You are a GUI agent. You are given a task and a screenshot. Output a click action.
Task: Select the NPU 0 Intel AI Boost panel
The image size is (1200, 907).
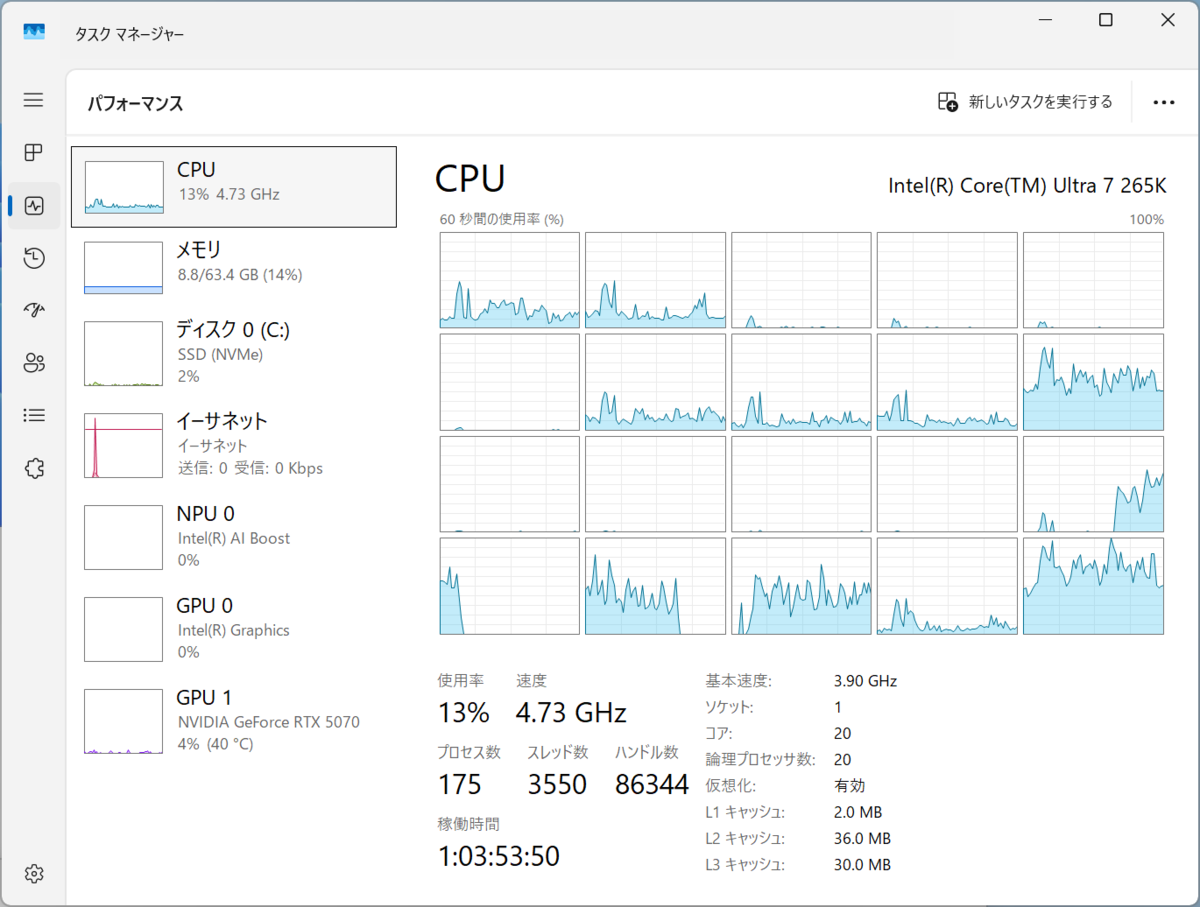point(233,536)
